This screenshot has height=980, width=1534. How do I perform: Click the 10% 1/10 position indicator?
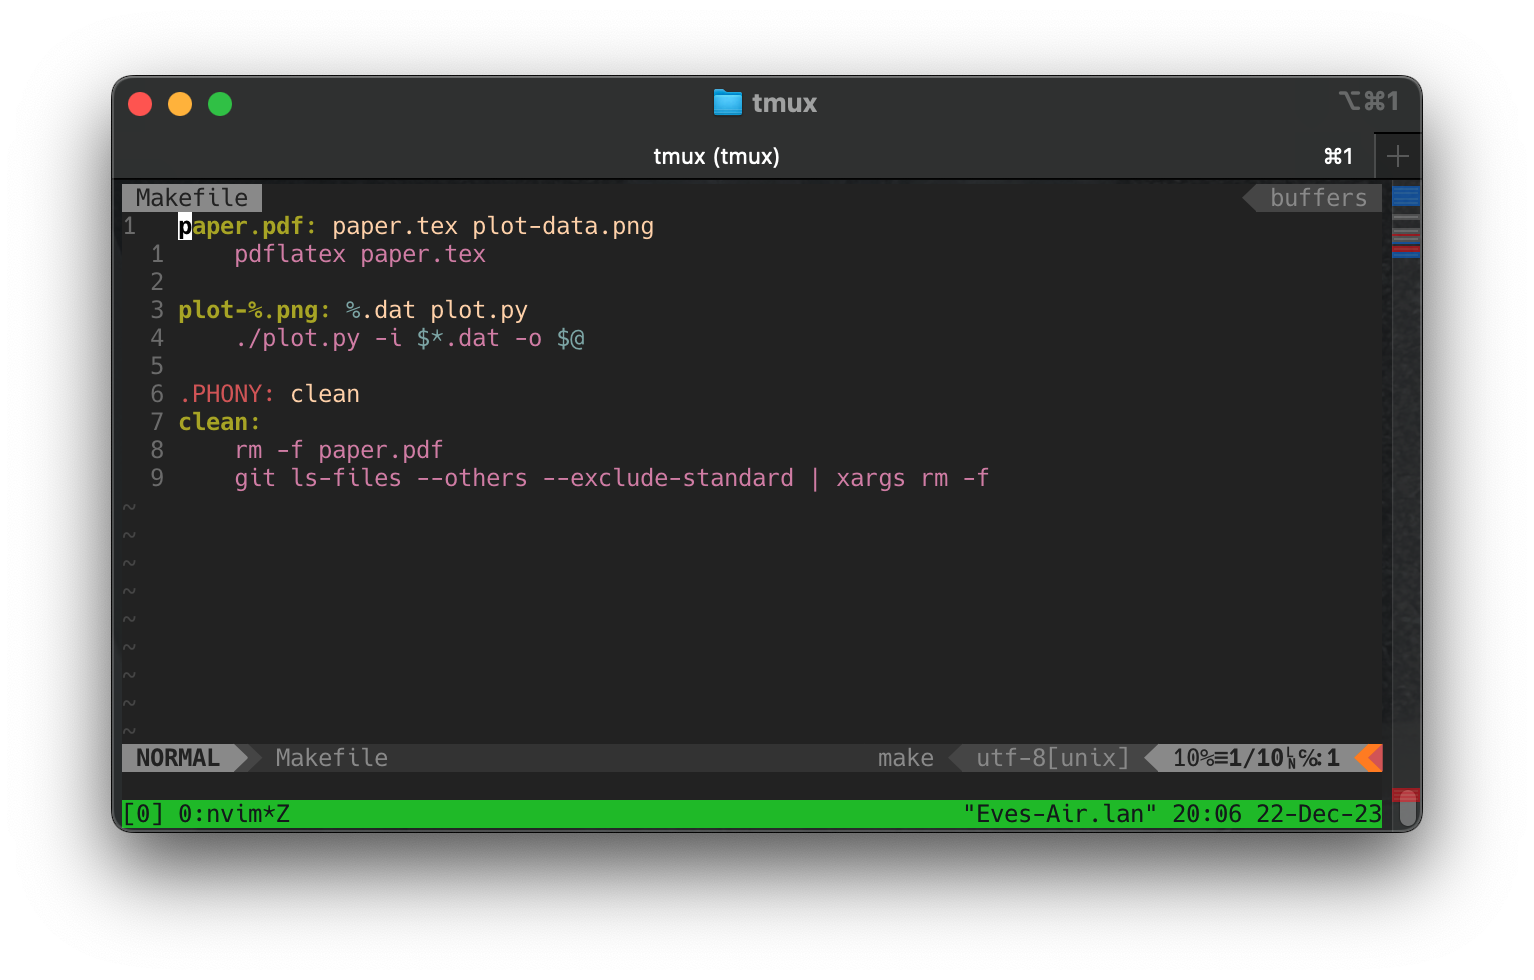click(x=1255, y=757)
